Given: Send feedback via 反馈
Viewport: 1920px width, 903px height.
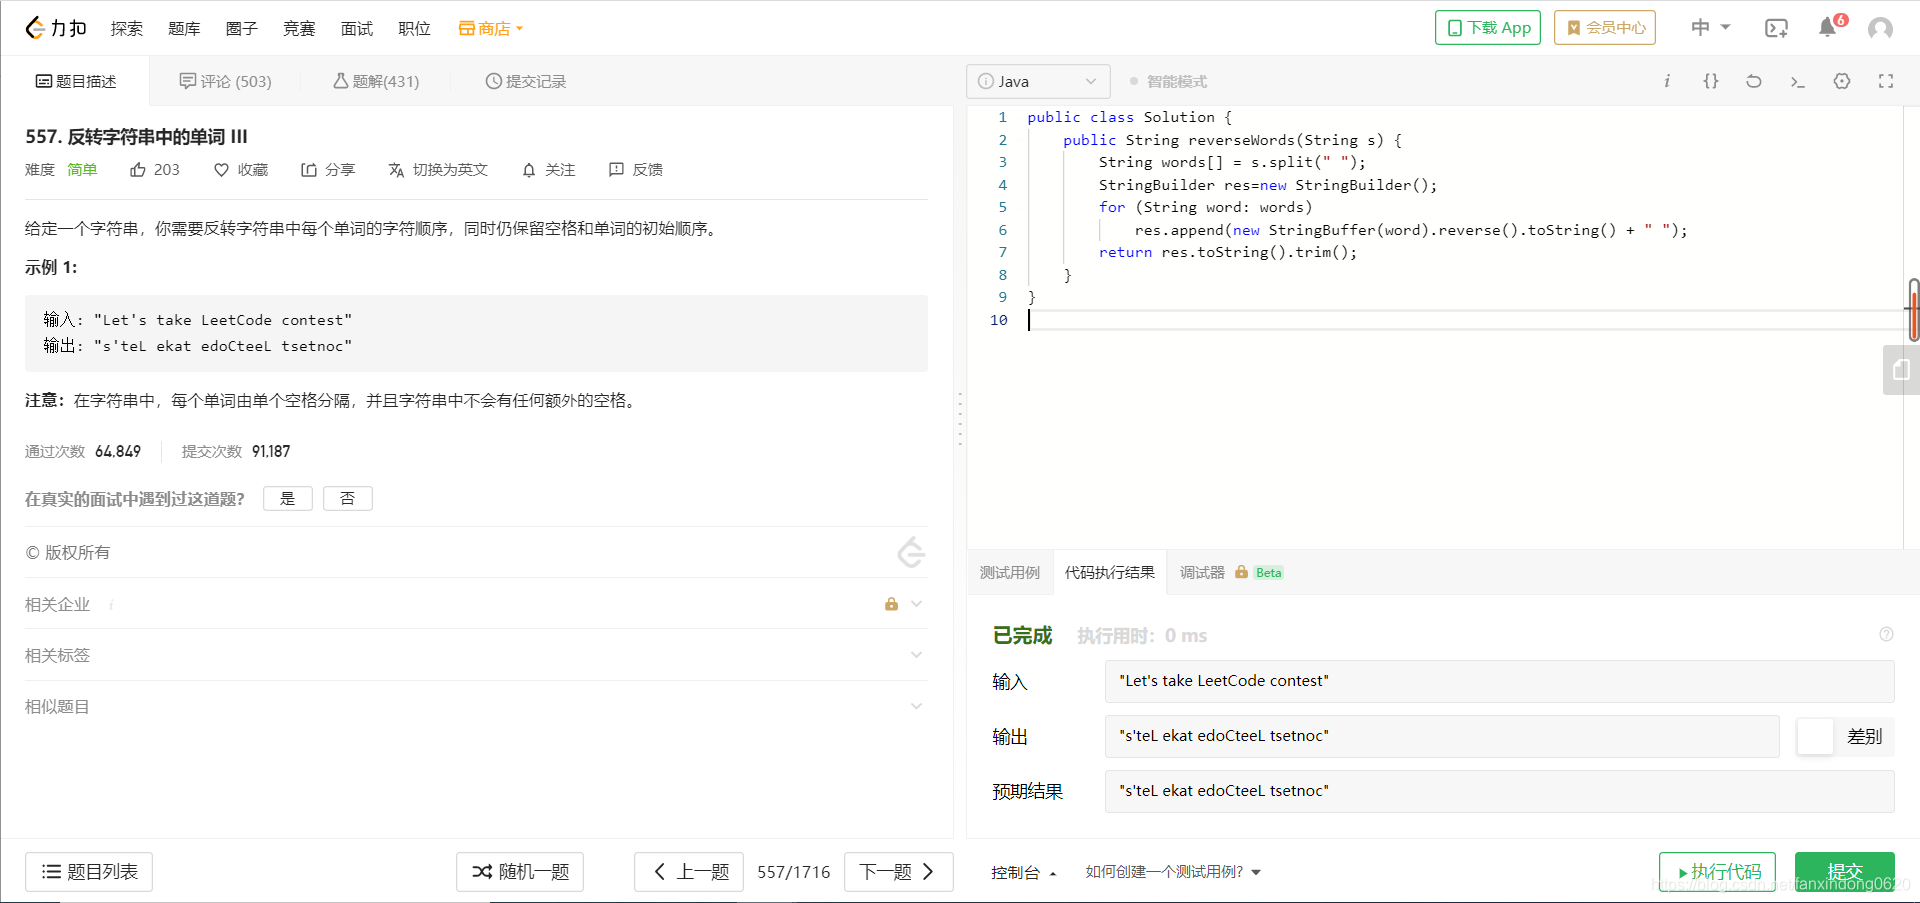Looking at the screenshot, I should 636,170.
